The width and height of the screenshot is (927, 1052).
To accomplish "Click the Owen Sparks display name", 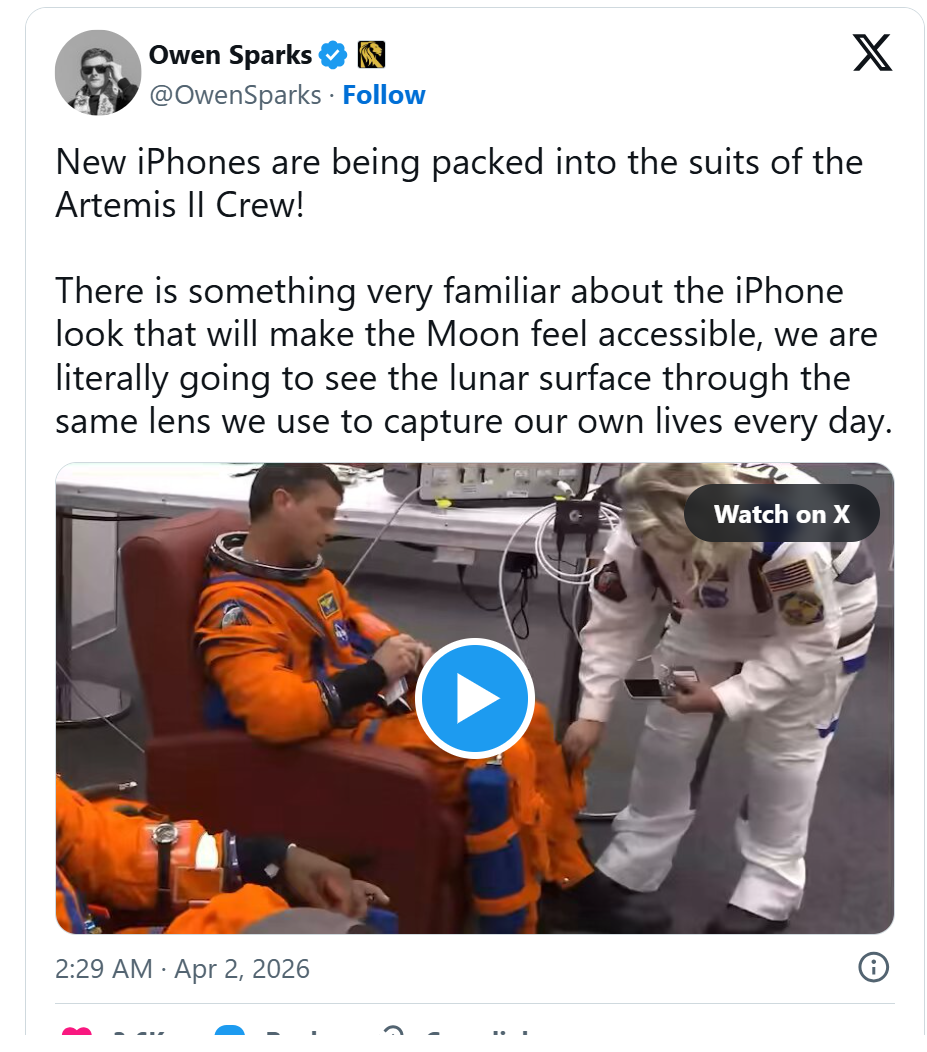I will point(230,56).
